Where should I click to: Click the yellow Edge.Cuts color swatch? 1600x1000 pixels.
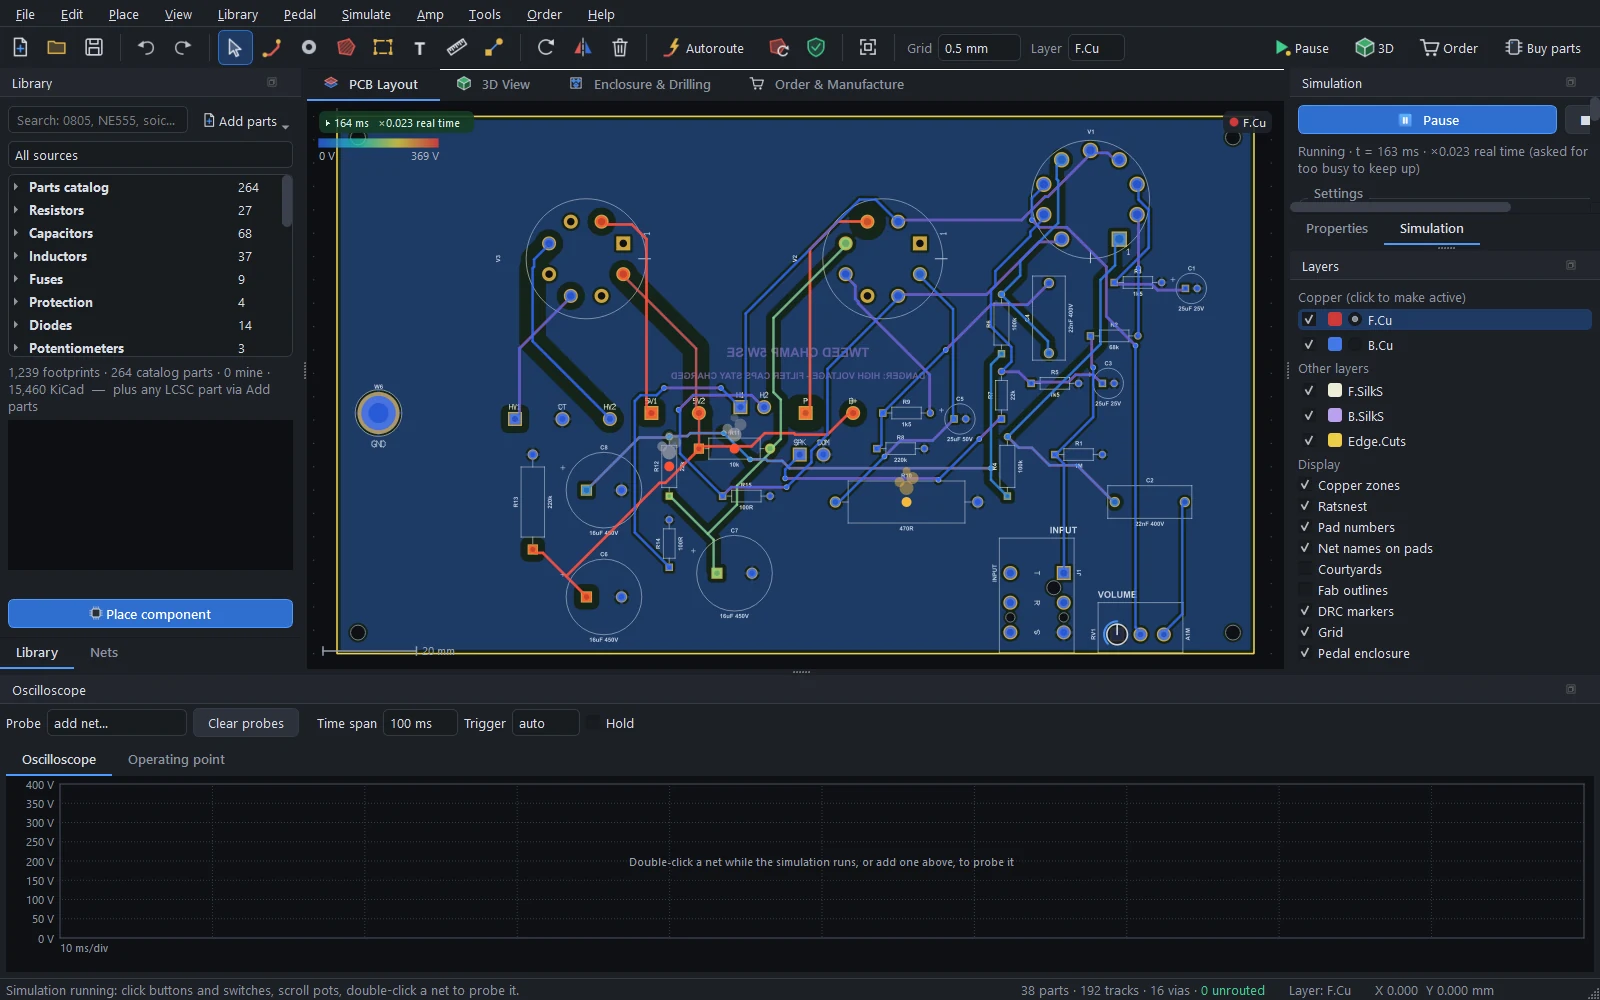(x=1335, y=441)
